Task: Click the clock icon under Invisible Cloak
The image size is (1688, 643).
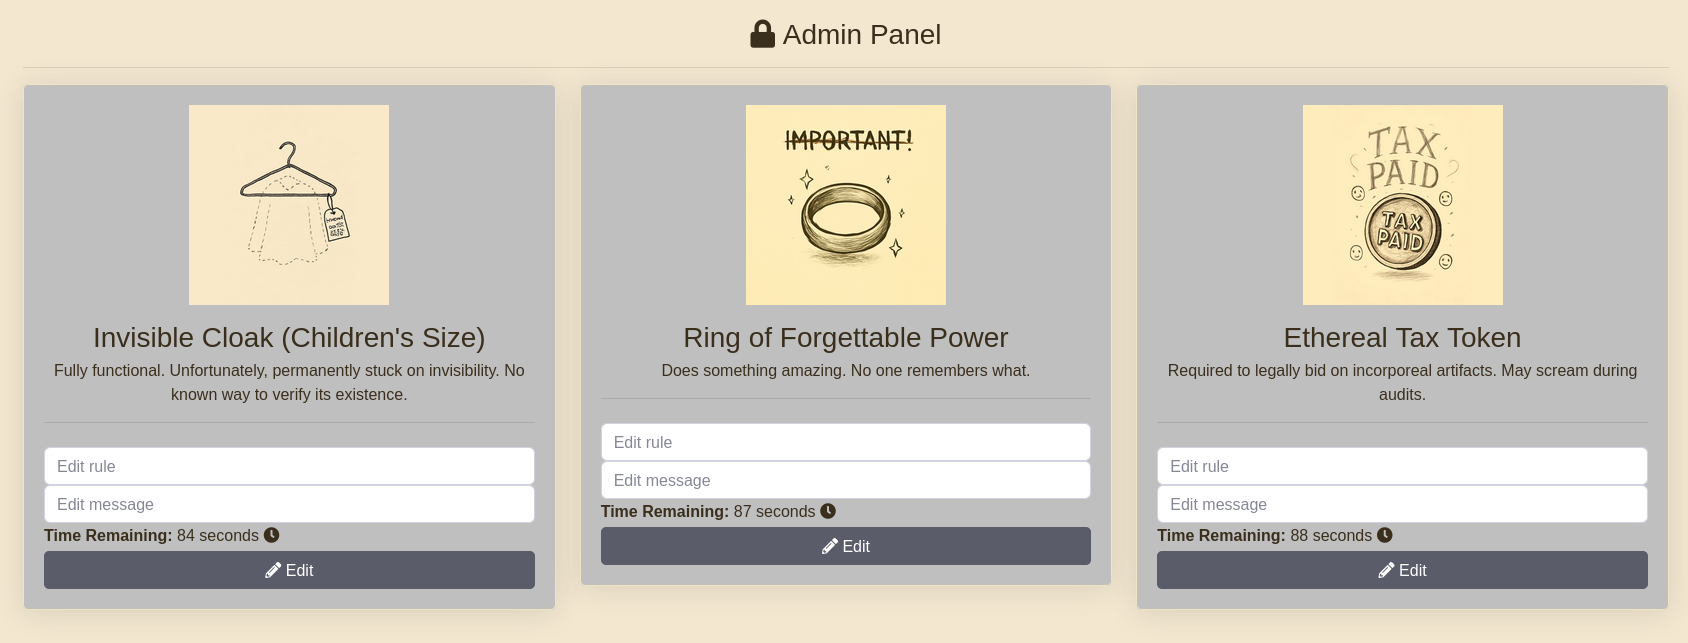Action: (x=271, y=535)
